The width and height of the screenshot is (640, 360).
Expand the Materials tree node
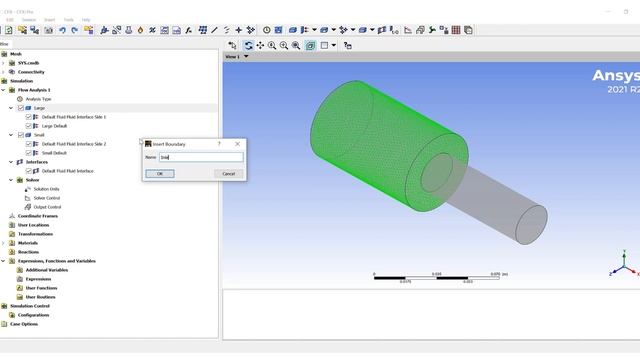[x=3, y=243]
